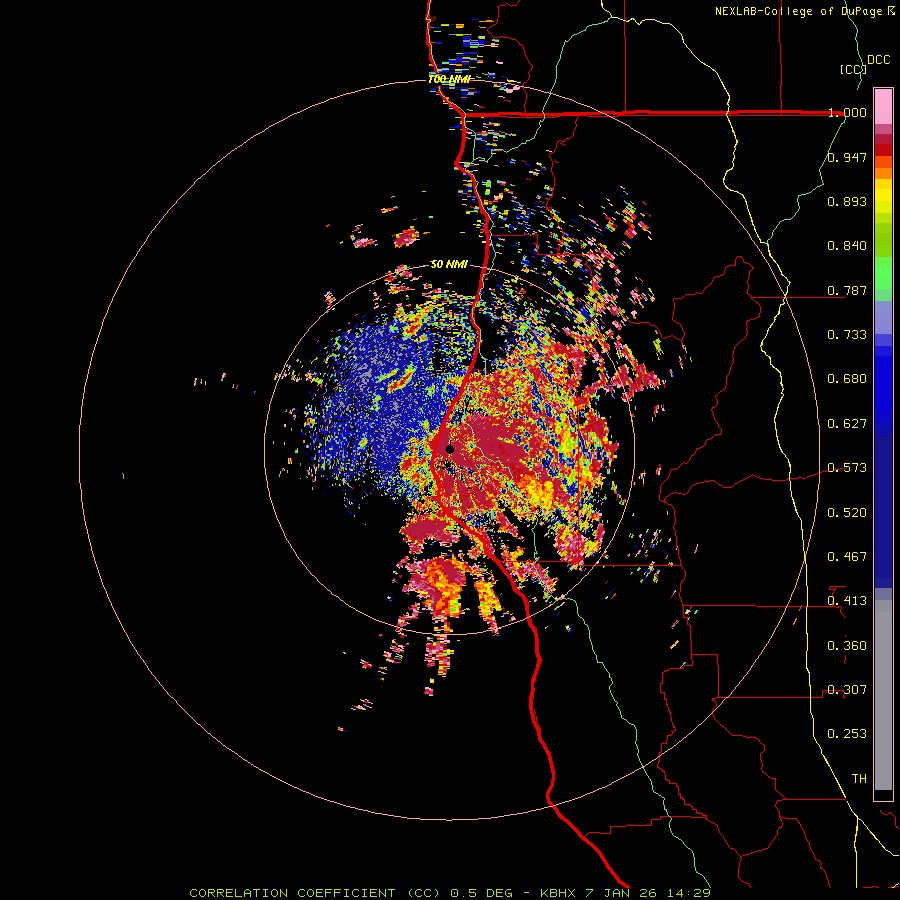900x900 pixels.
Task: Click the 100 NMI range ring label
Action: point(449,79)
